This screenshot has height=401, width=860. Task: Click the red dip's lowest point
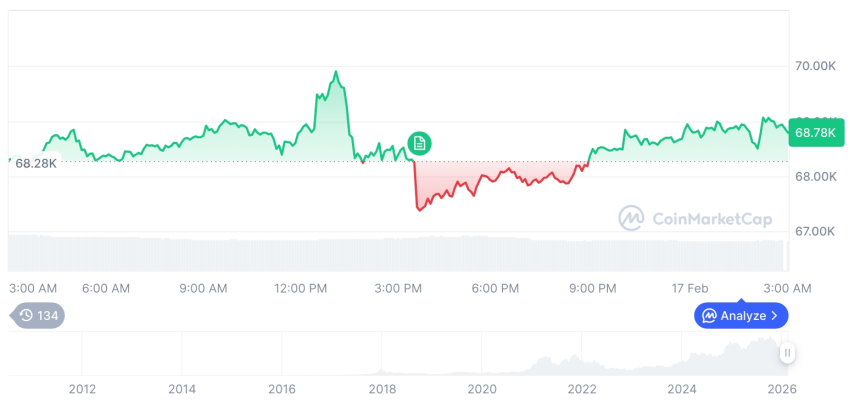coord(419,210)
